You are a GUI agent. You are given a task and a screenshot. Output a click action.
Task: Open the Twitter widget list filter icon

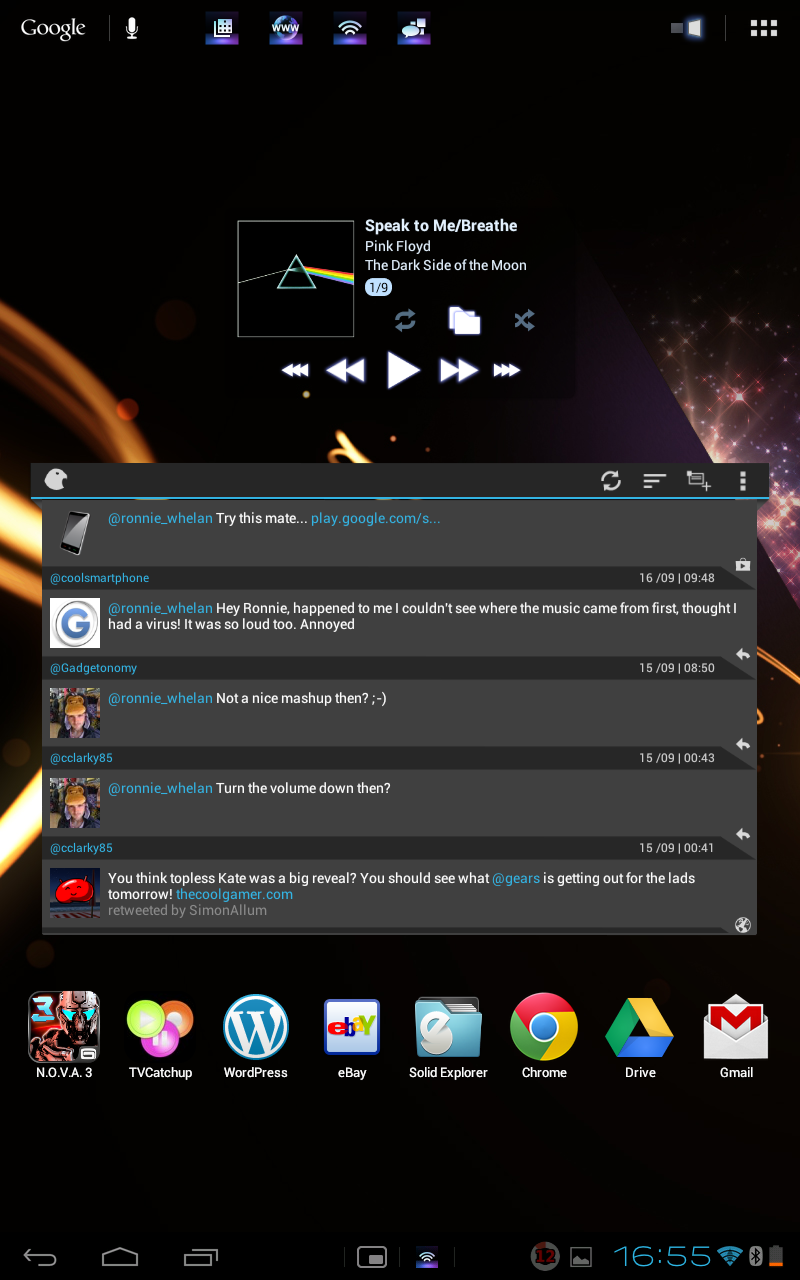(654, 481)
